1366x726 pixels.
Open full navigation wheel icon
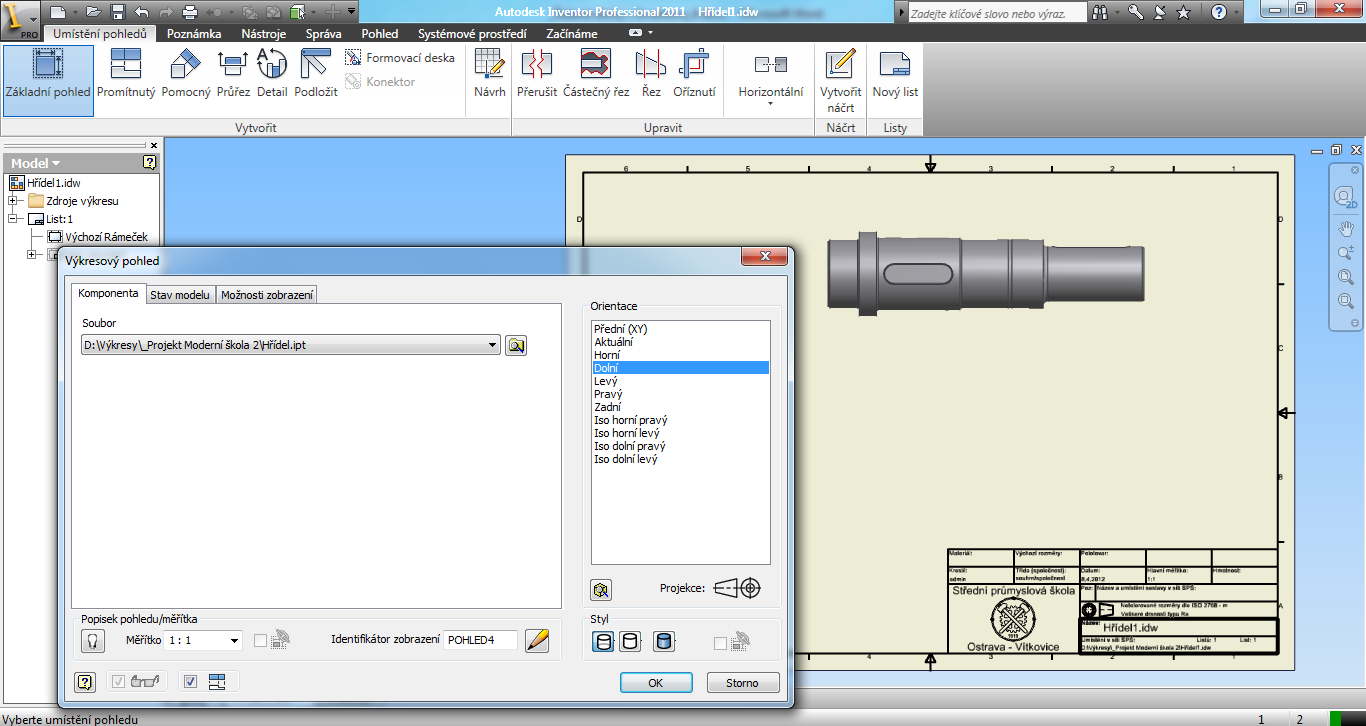click(1346, 196)
